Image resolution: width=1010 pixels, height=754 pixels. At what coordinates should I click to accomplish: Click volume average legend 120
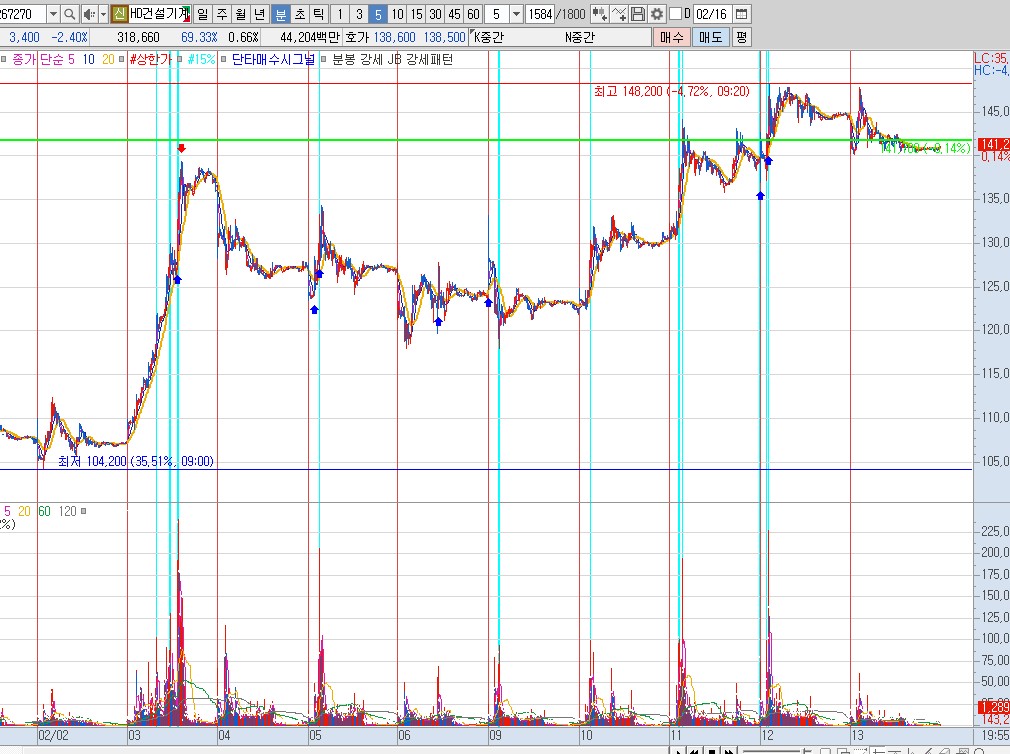pyautogui.click(x=68, y=511)
